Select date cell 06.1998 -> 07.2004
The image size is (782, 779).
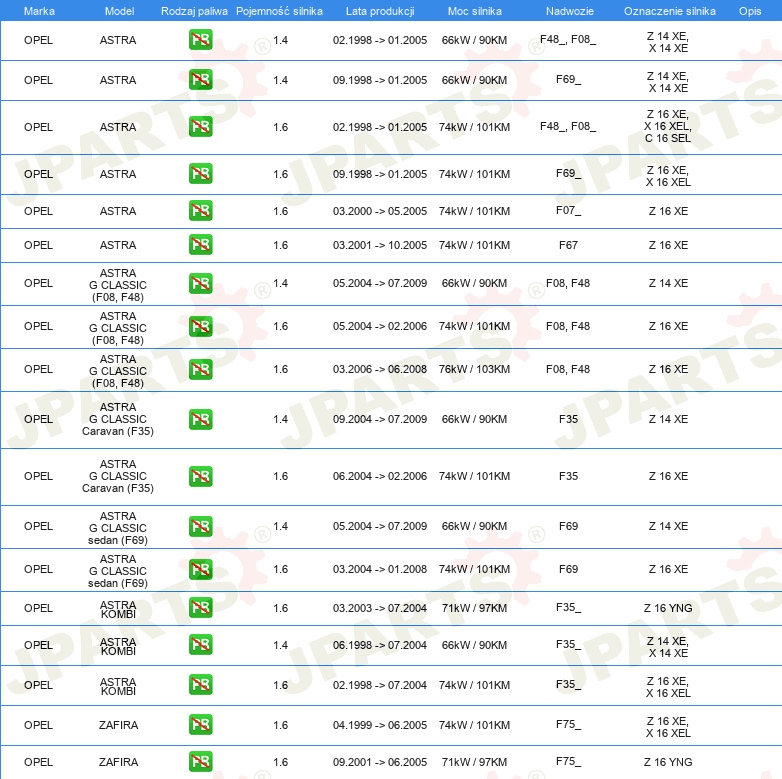pos(380,645)
